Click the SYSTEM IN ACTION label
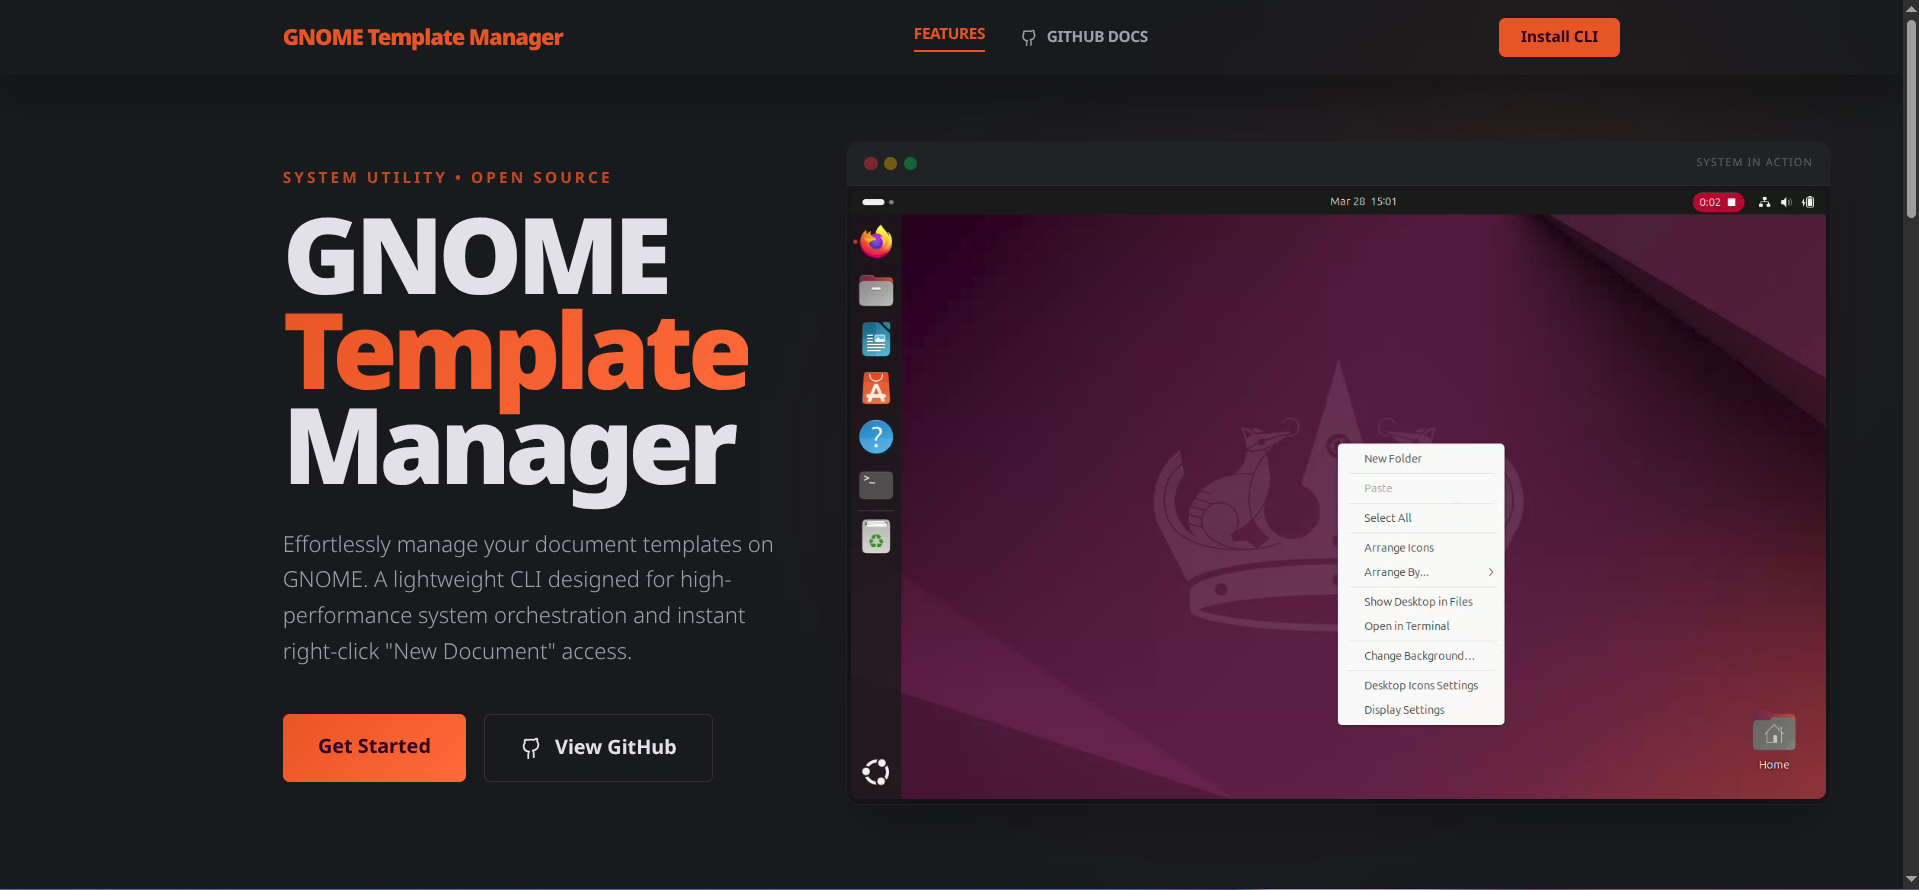The height and width of the screenshot is (890, 1919). [1754, 162]
